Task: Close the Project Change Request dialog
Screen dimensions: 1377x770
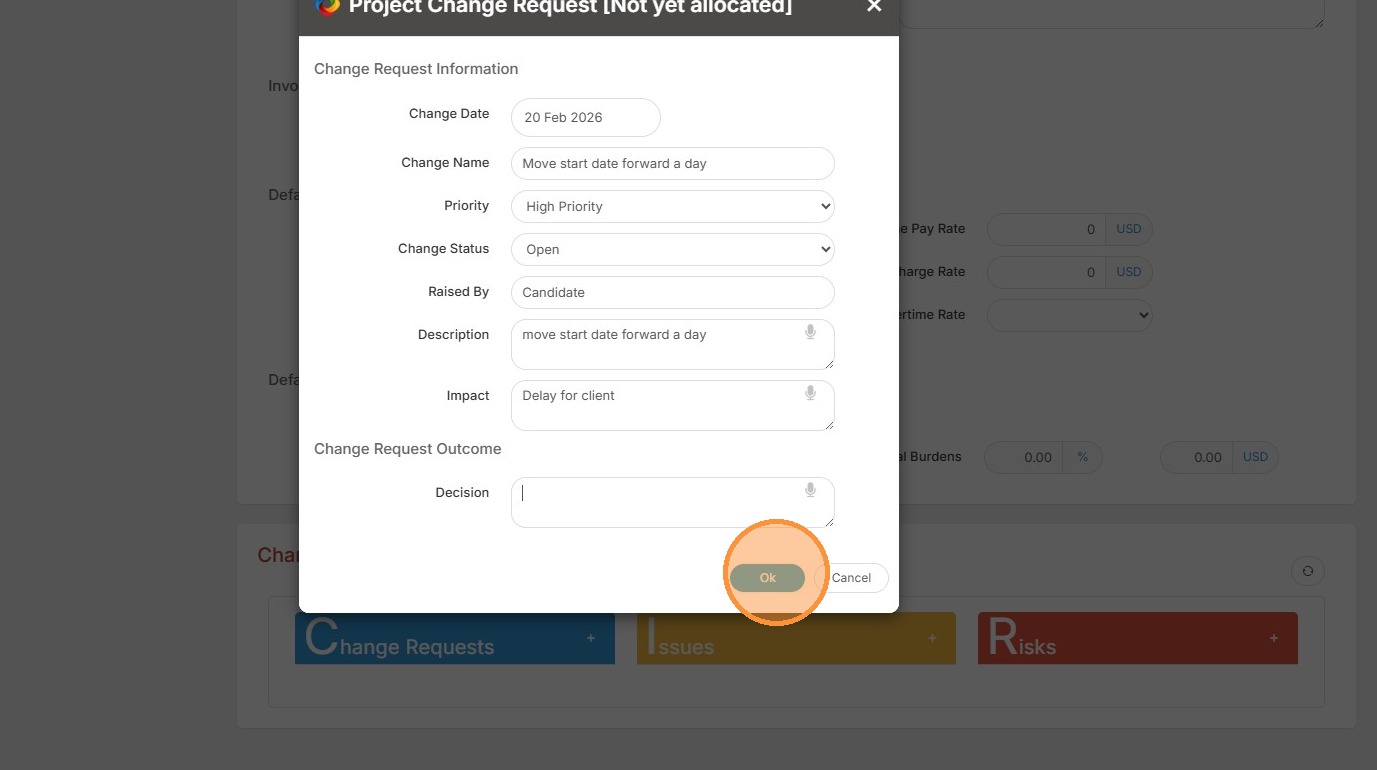Action: [874, 7]
